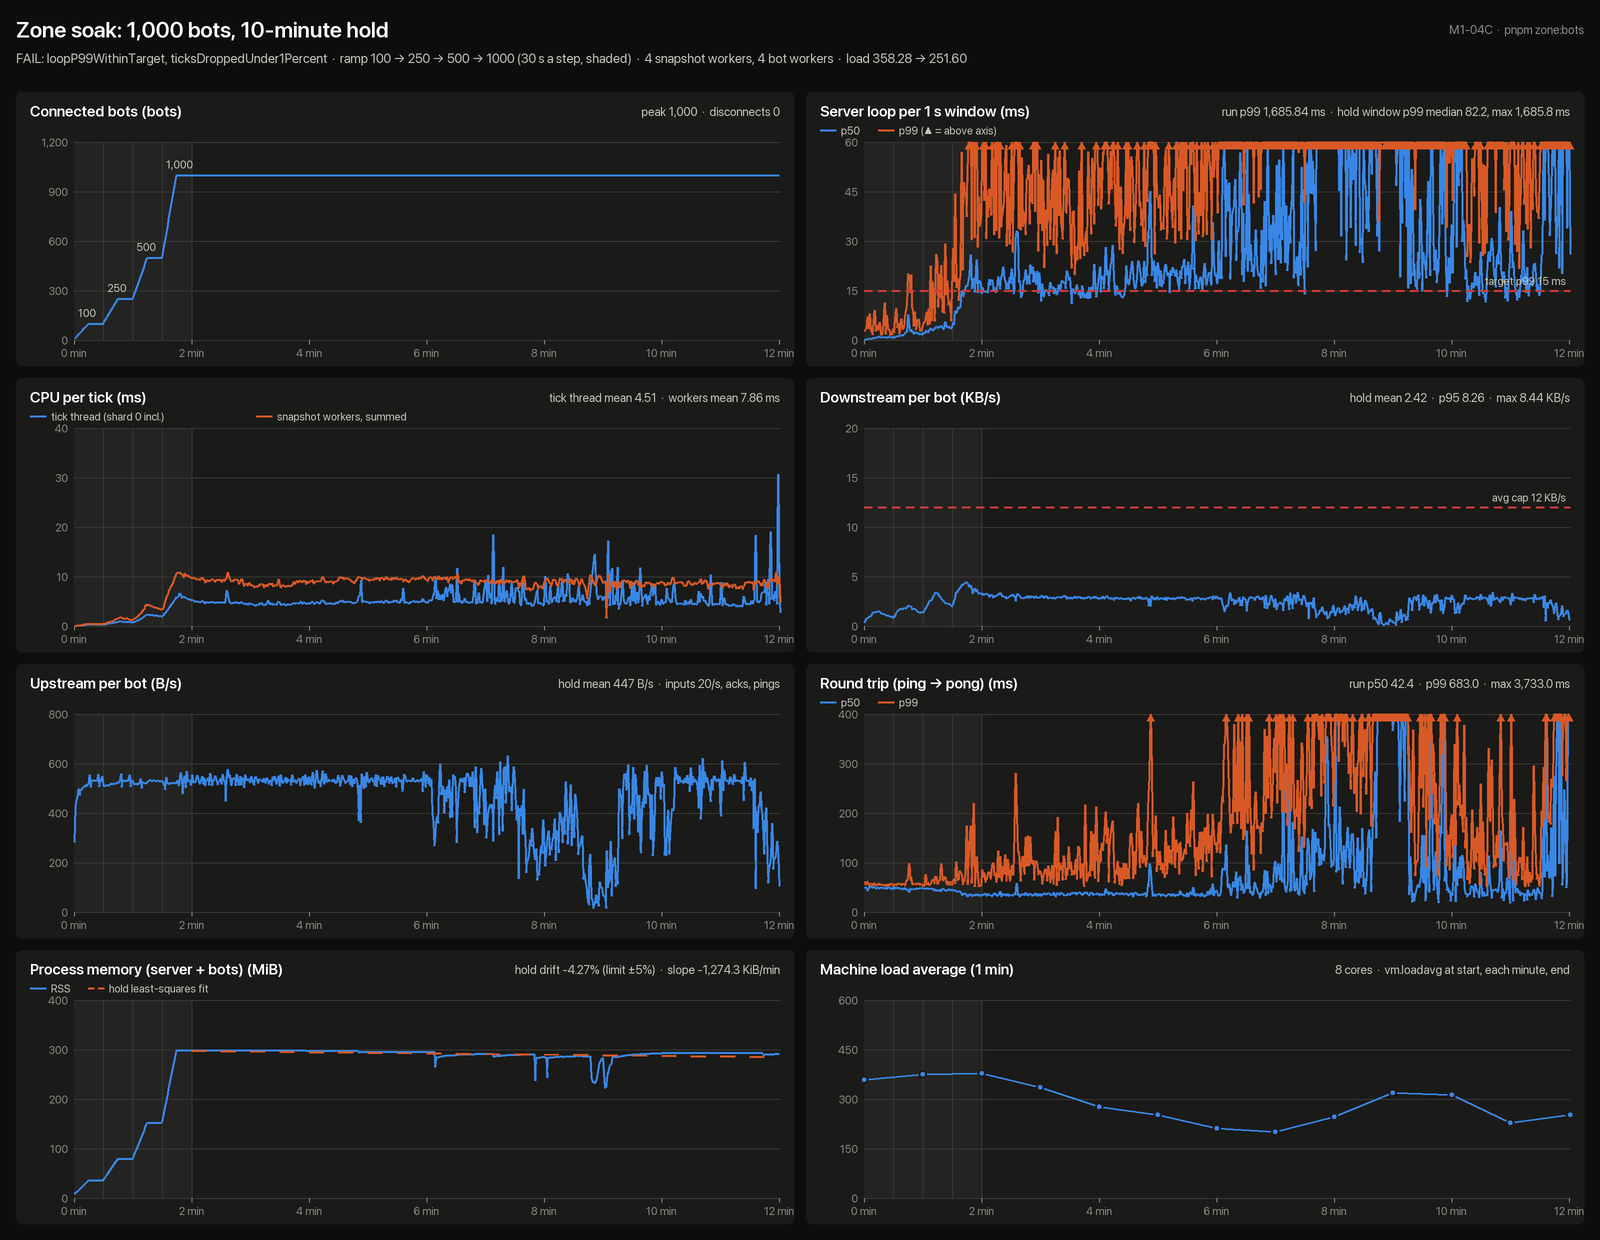Click 'tick thread mean 4.51 · workers mean 7.86 ms'
1600x1240 pixels.
point(664,398)
